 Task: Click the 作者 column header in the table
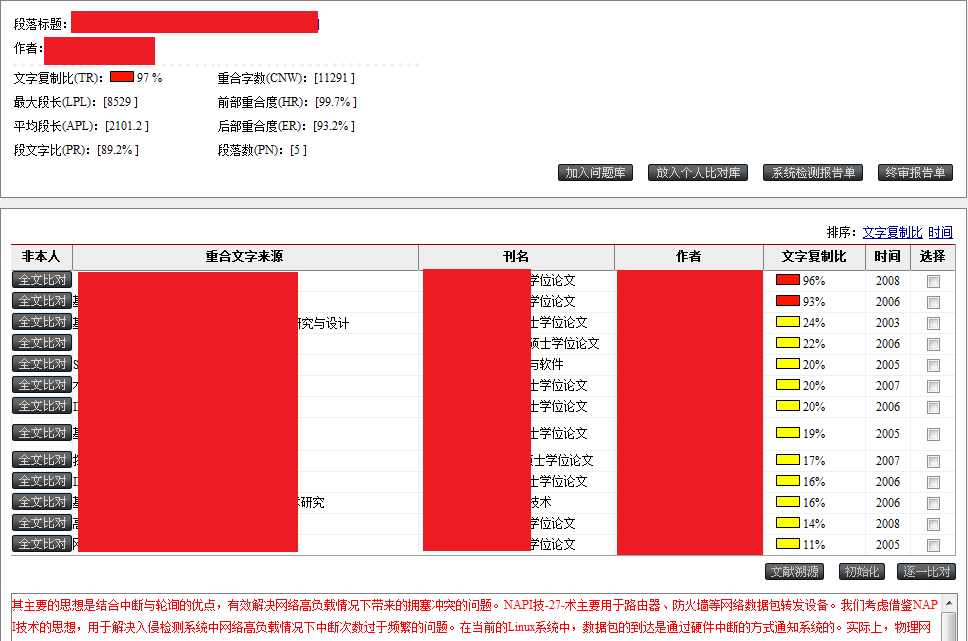pyautogui.click(x=689, y=256)
